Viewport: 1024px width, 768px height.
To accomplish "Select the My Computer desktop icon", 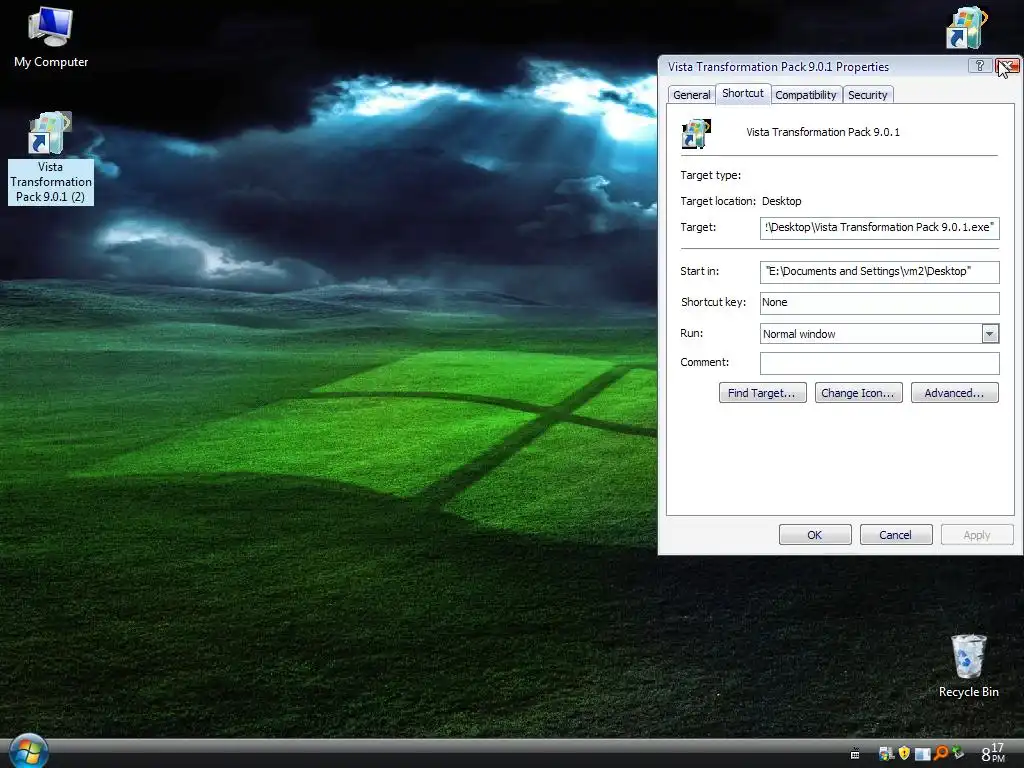I will [51, 38].
